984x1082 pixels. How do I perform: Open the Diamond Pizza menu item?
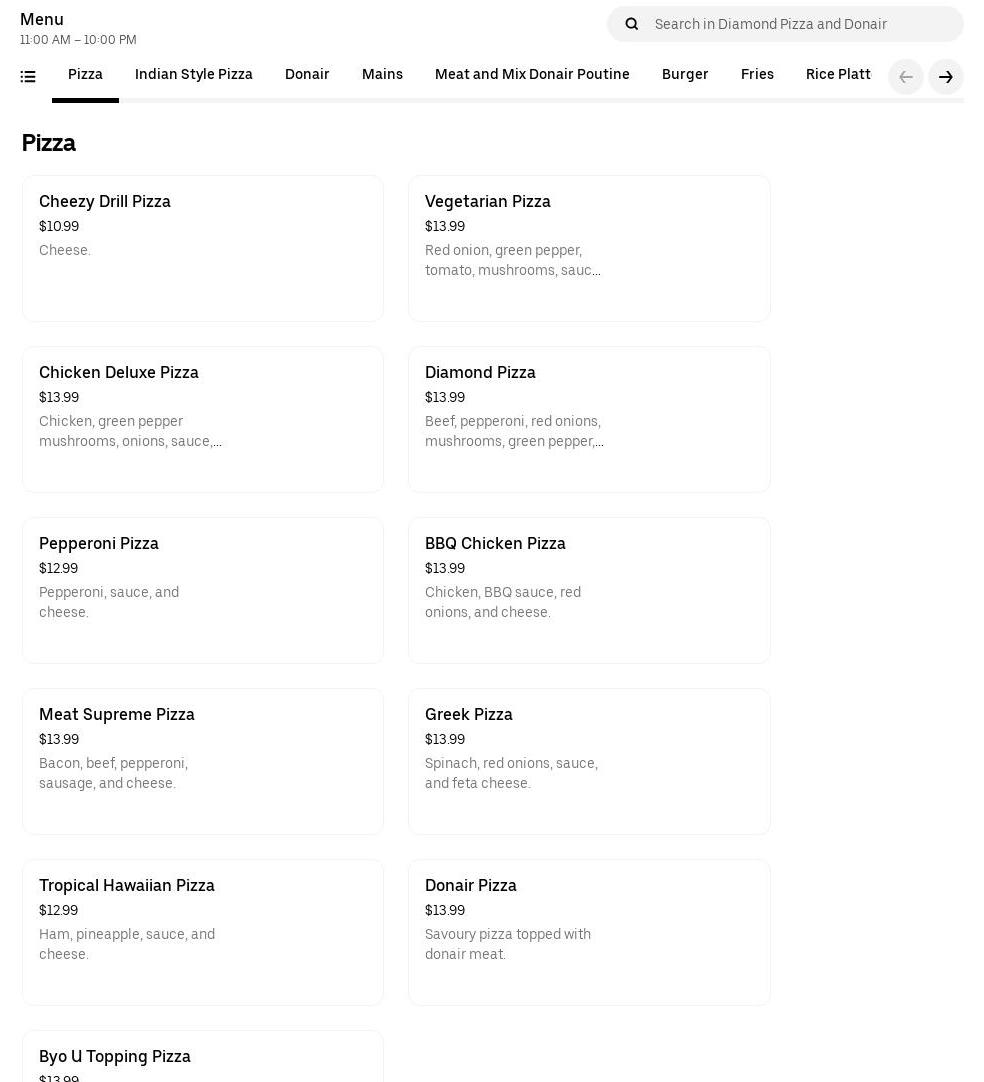click(589, 419)
